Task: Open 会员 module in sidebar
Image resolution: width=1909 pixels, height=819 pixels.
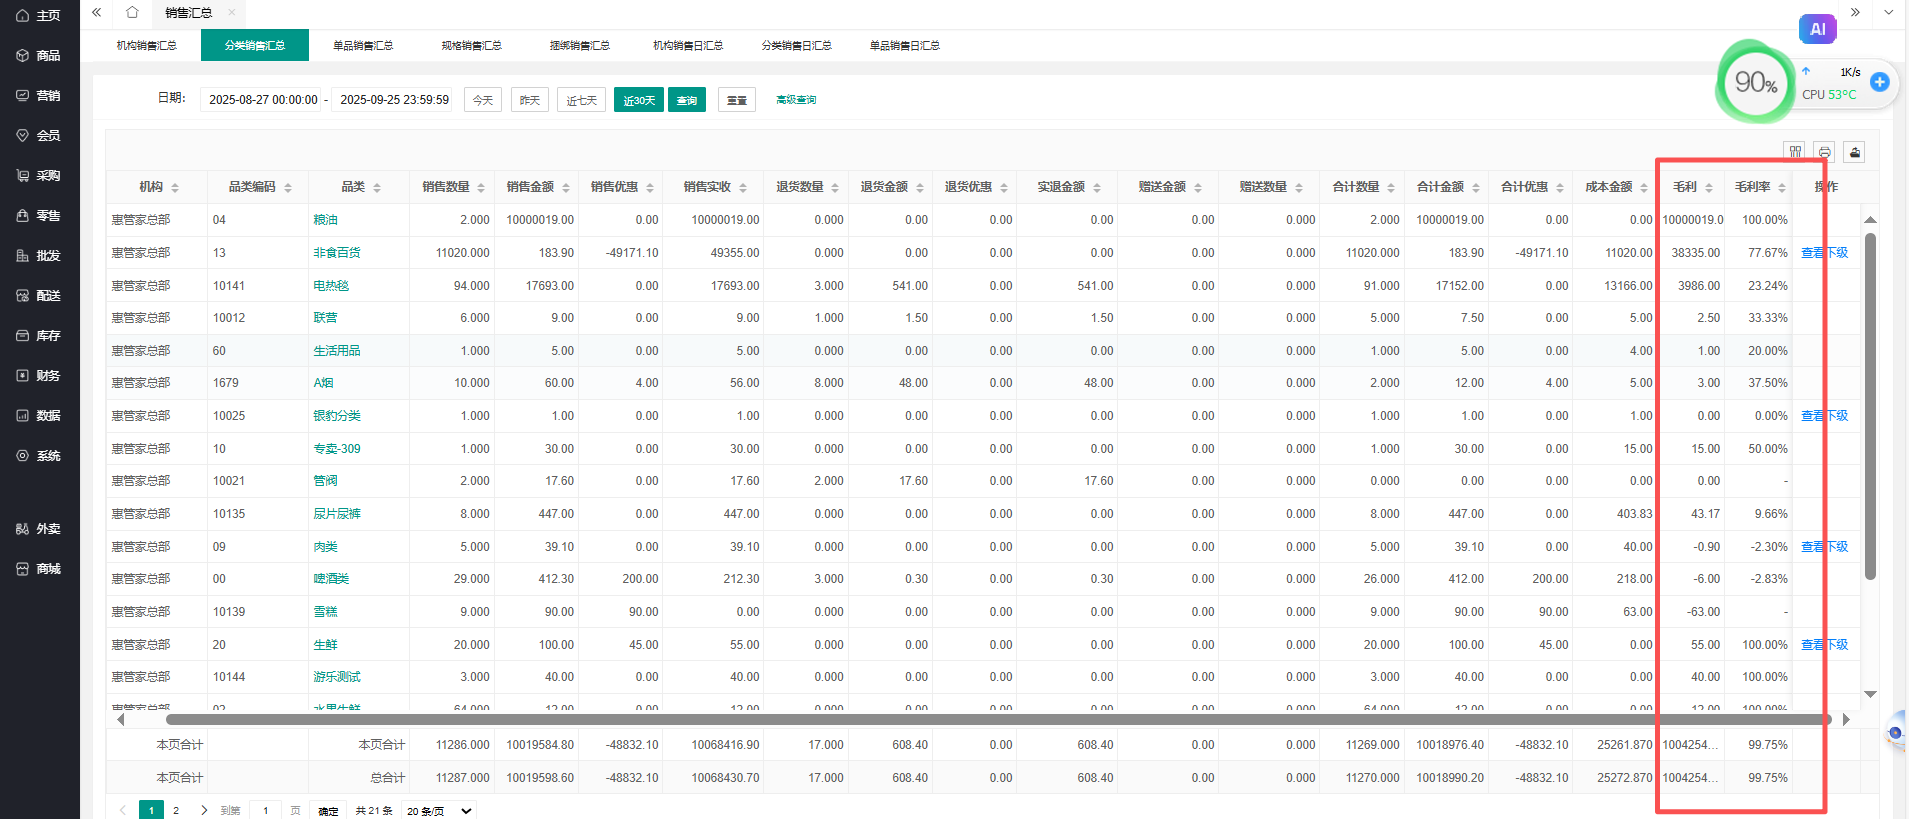Action: [39, 136]
